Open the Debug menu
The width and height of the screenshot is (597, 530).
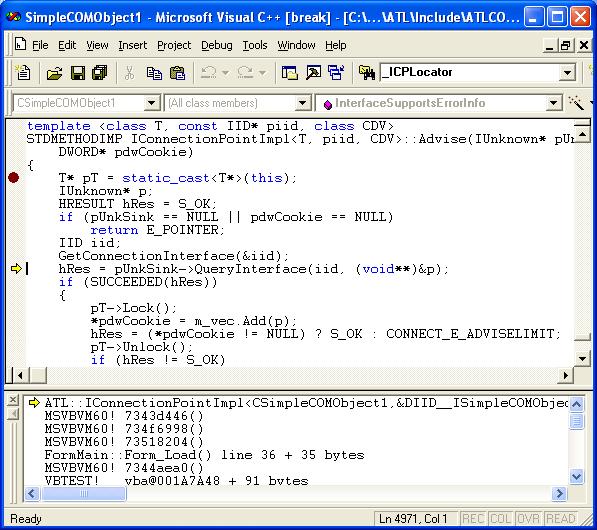(217, 45)
